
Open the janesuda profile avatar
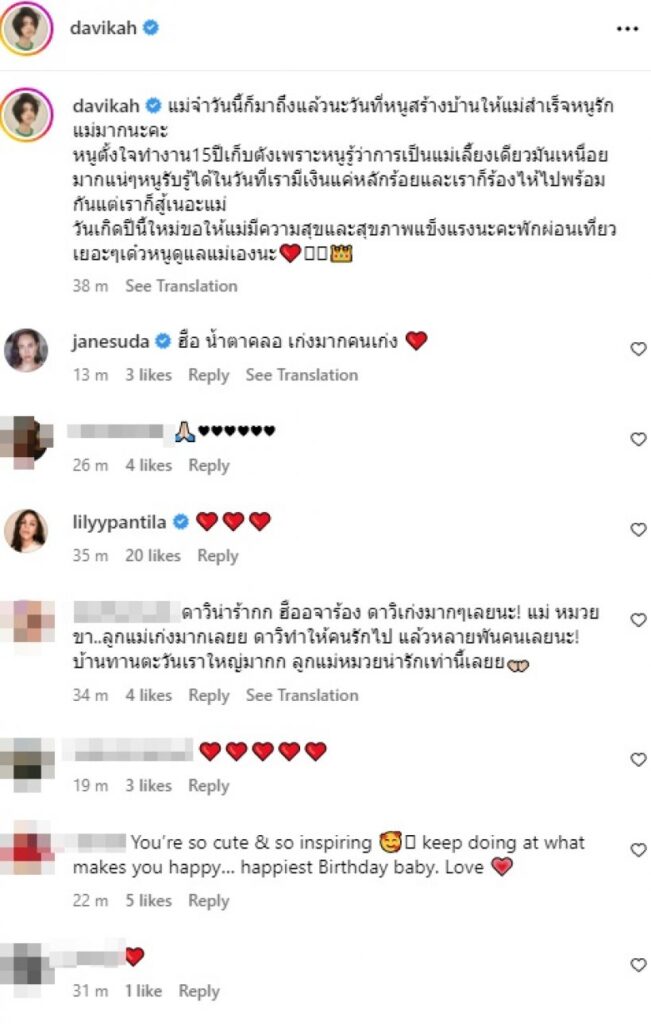pos(26,350)
